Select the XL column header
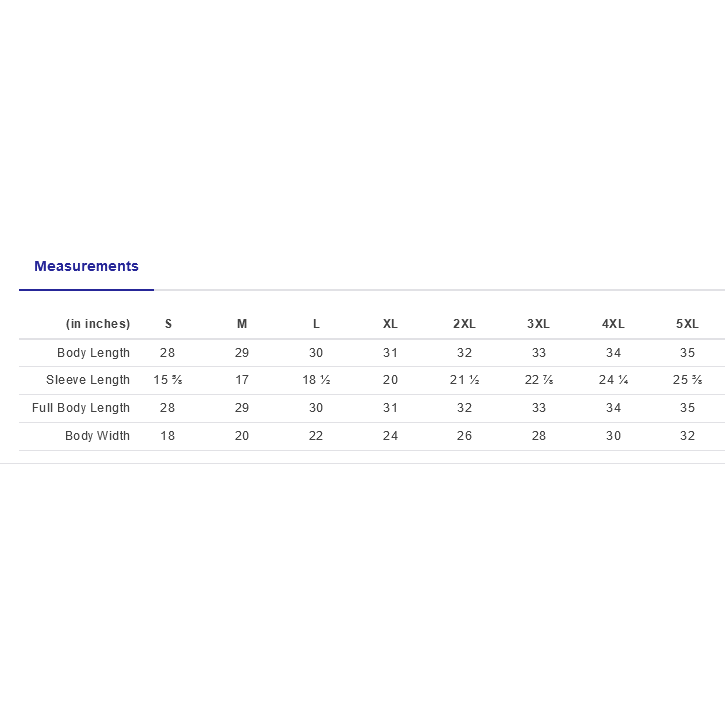Viewport: 725px width, 725px height. coord(390,324)
